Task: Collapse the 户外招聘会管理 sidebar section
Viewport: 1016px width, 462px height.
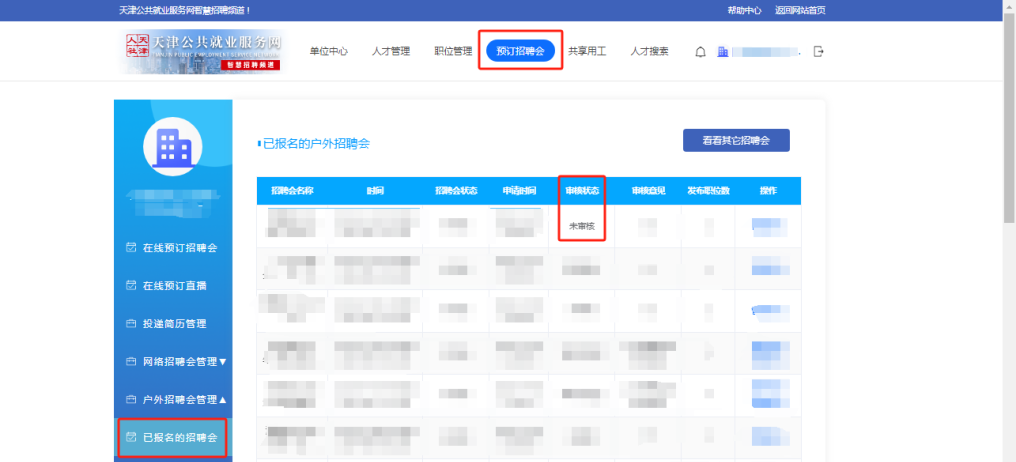Action: 178,399
